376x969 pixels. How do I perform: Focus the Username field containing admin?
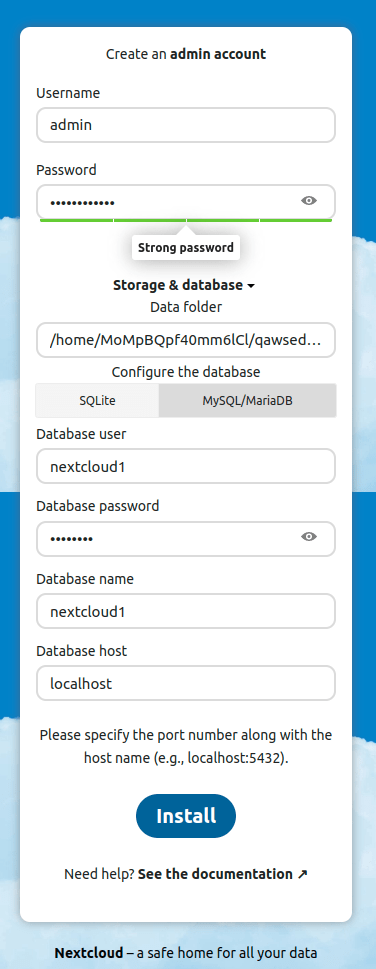(186, 125)
